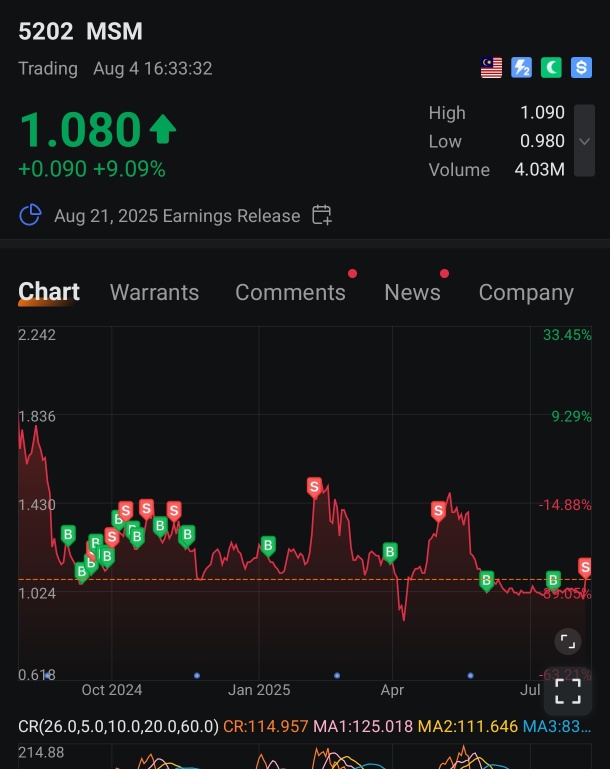Viewport: 610px width, 769px height.
Task: Tap the latest sell marker at chart right edge
Action: 585,568
